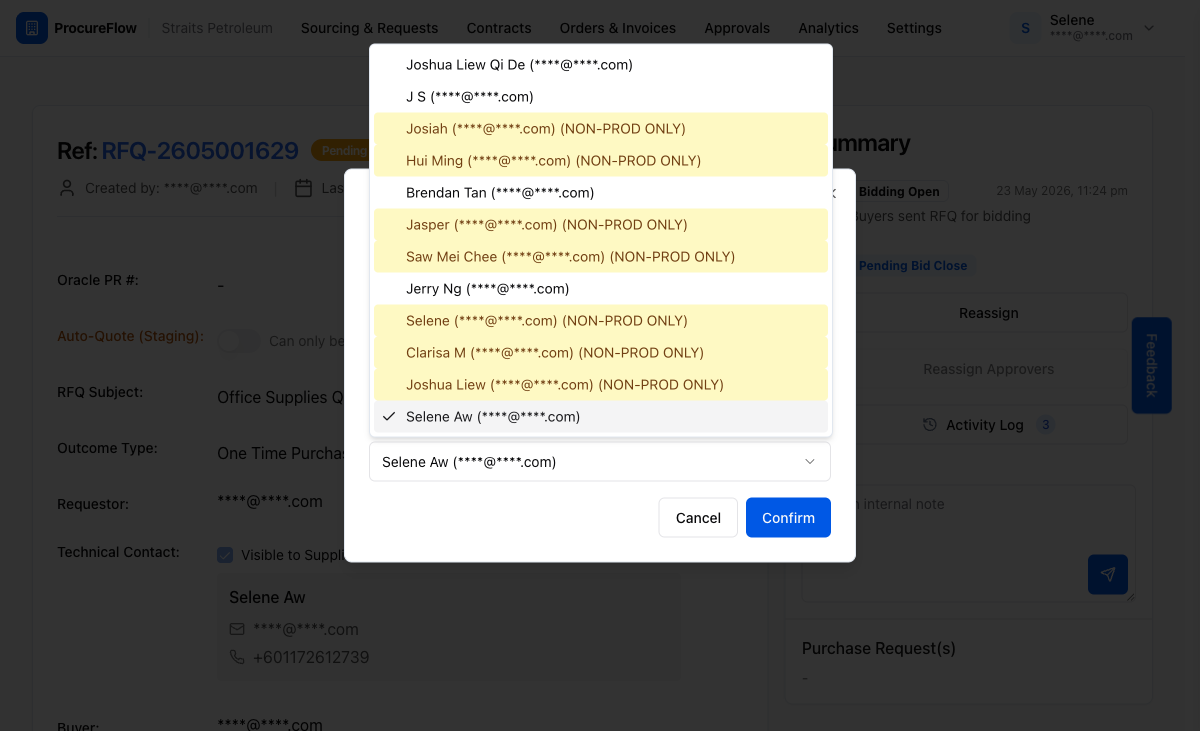Click Reassign Approvers button
This screenshot has height=731, width=1200.
[x=988, y=369]
